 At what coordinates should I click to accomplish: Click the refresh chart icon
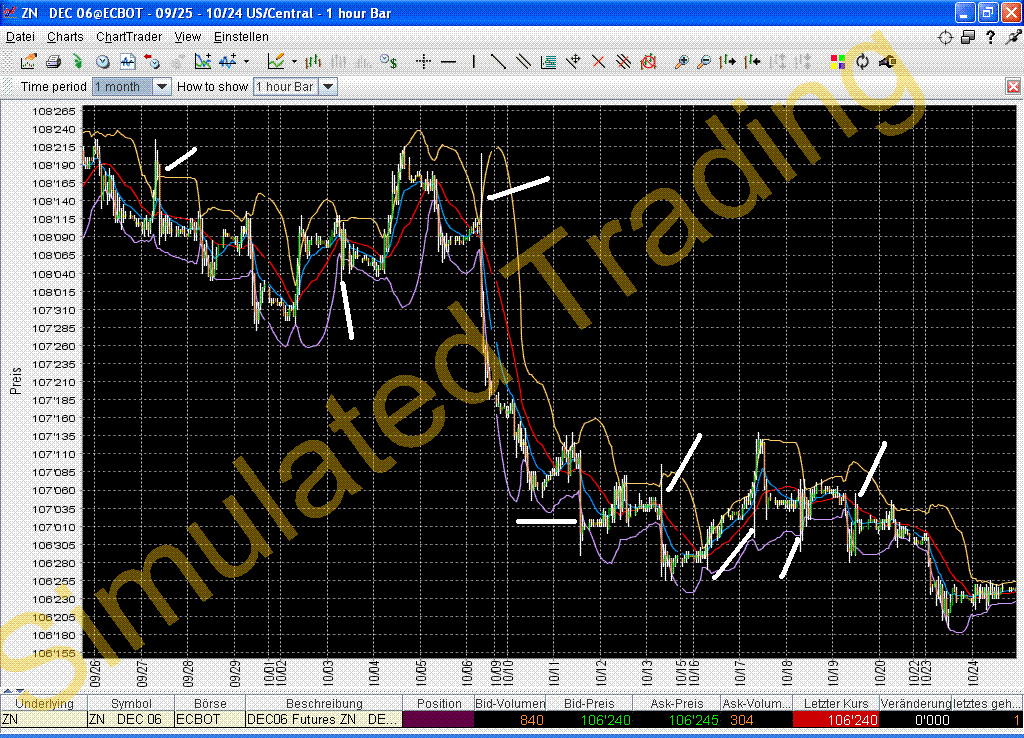click(863, 62)
